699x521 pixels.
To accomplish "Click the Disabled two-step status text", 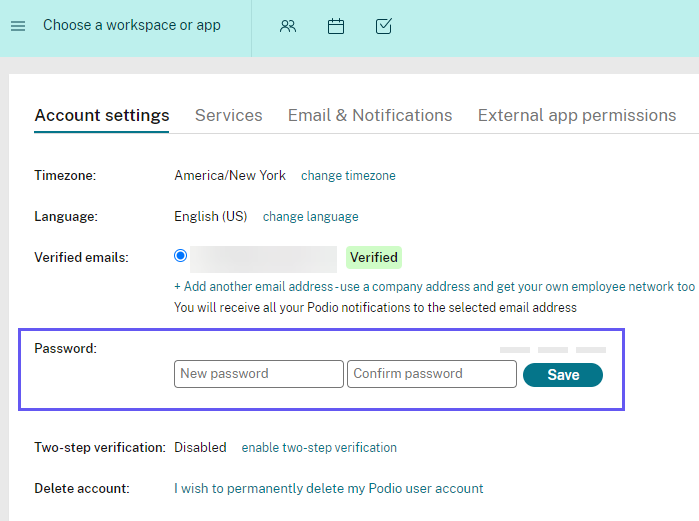I will click(200, 447).
